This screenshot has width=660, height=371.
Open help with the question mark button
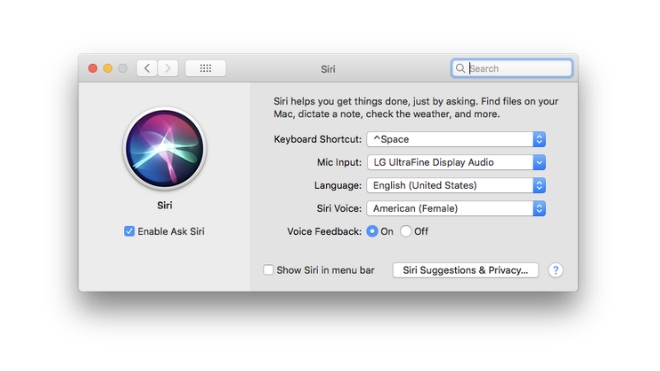556,270
